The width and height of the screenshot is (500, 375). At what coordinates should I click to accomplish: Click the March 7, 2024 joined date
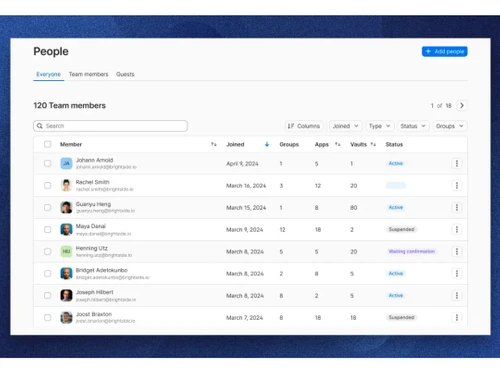245,318
